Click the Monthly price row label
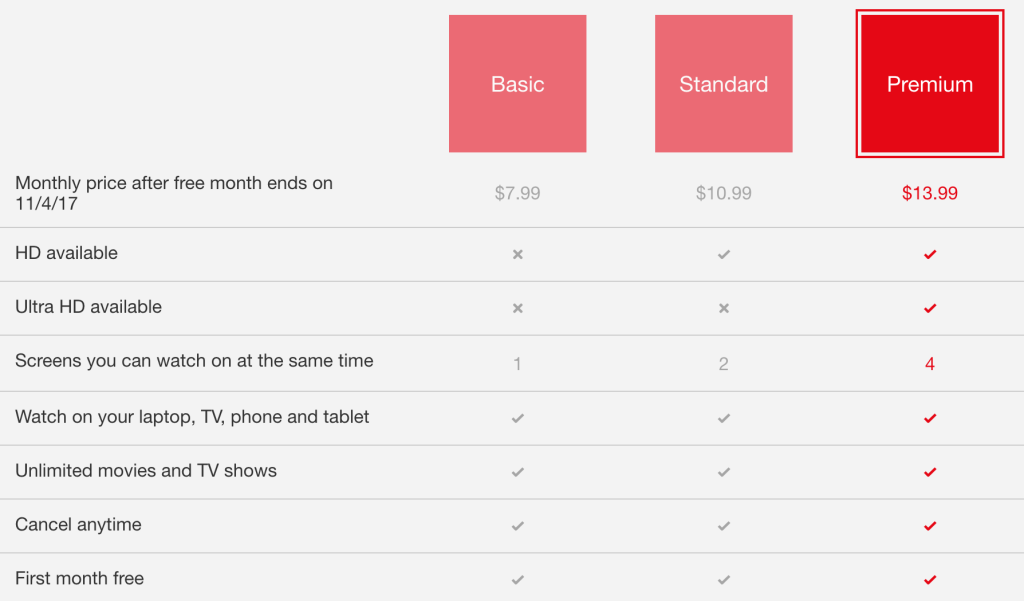Viewport: 1024px width, 601px height. click(173, 193)
